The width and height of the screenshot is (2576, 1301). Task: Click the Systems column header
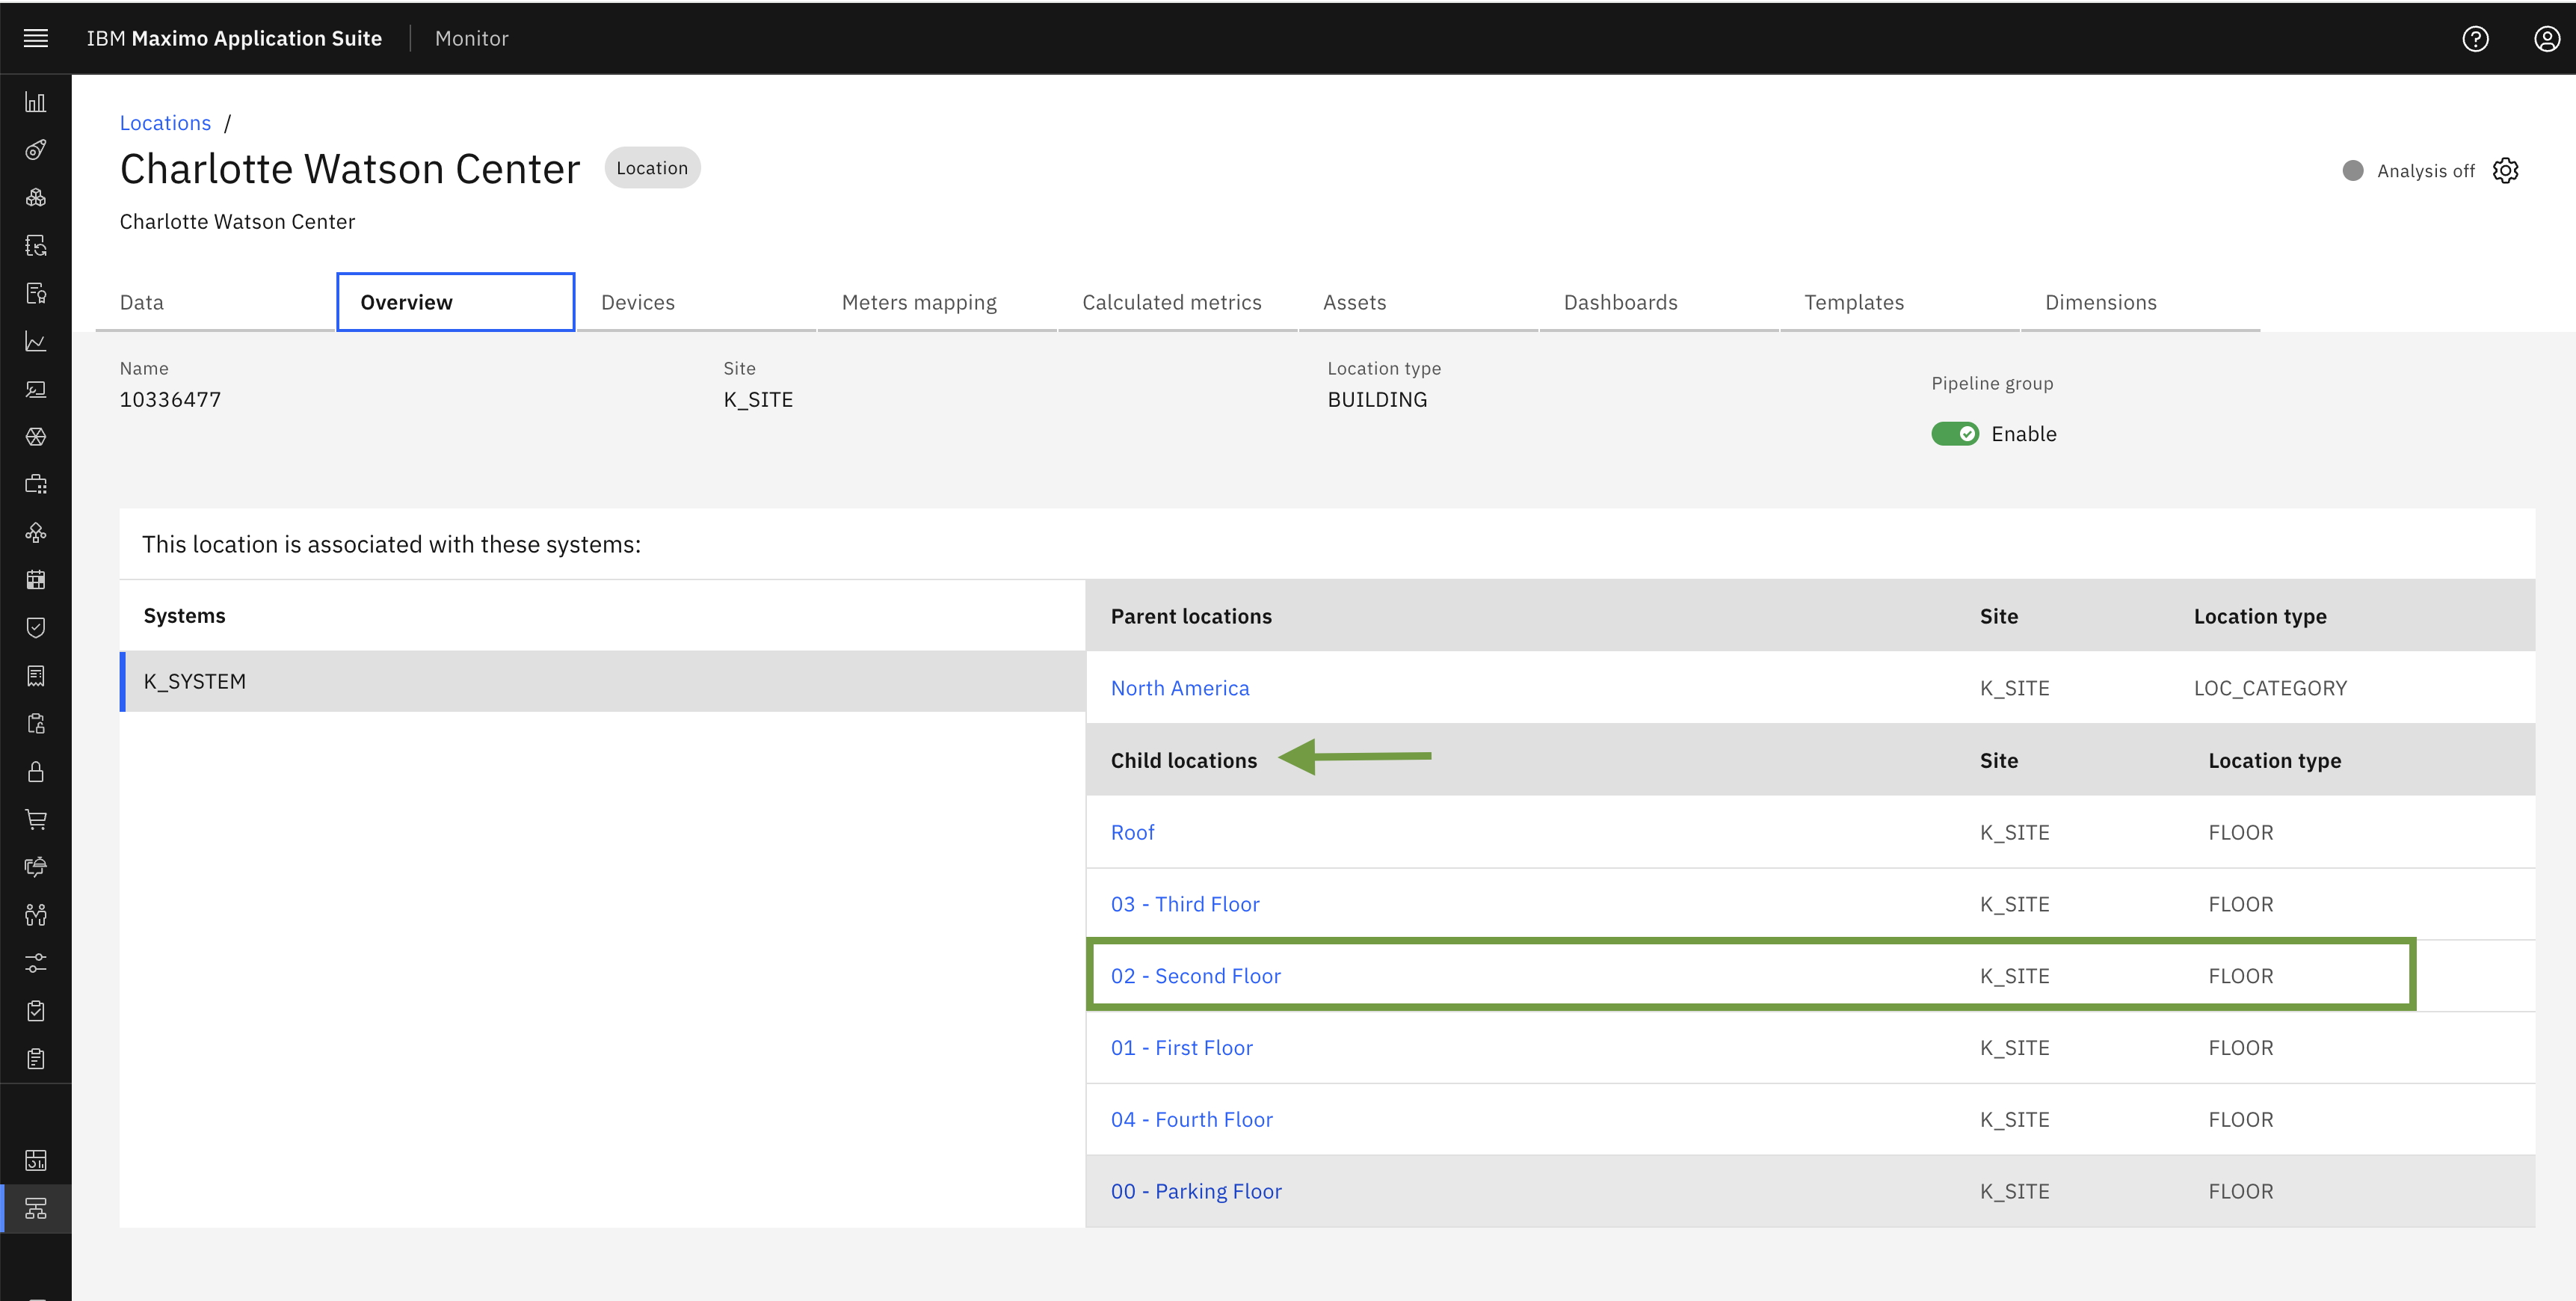[184, 616]
